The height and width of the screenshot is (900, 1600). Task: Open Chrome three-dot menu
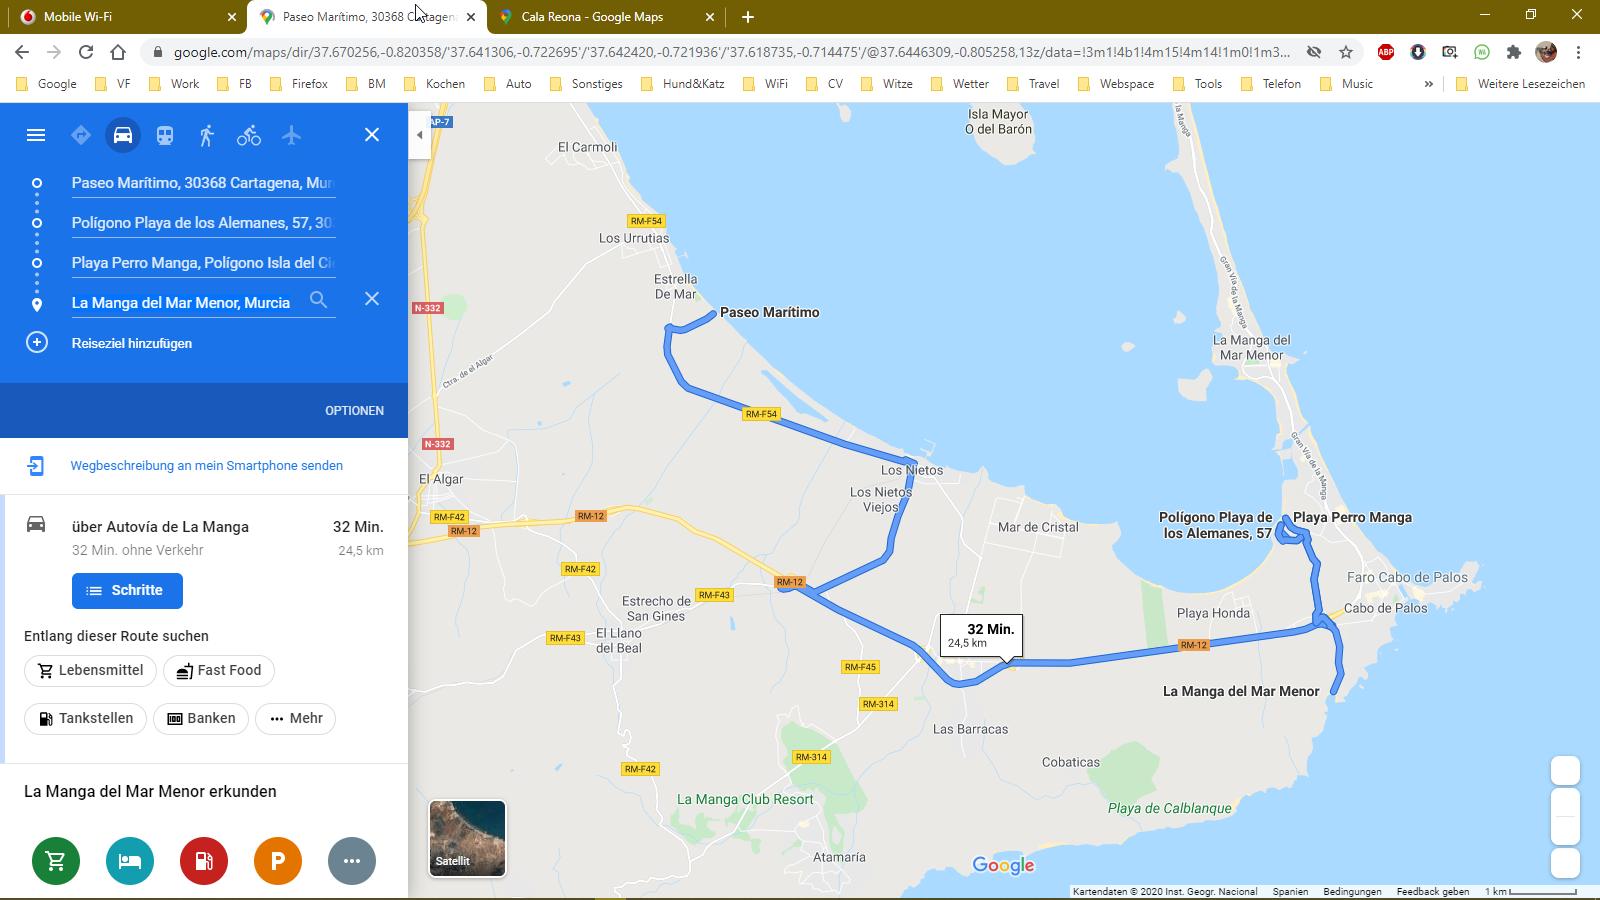coord(1578,52)
